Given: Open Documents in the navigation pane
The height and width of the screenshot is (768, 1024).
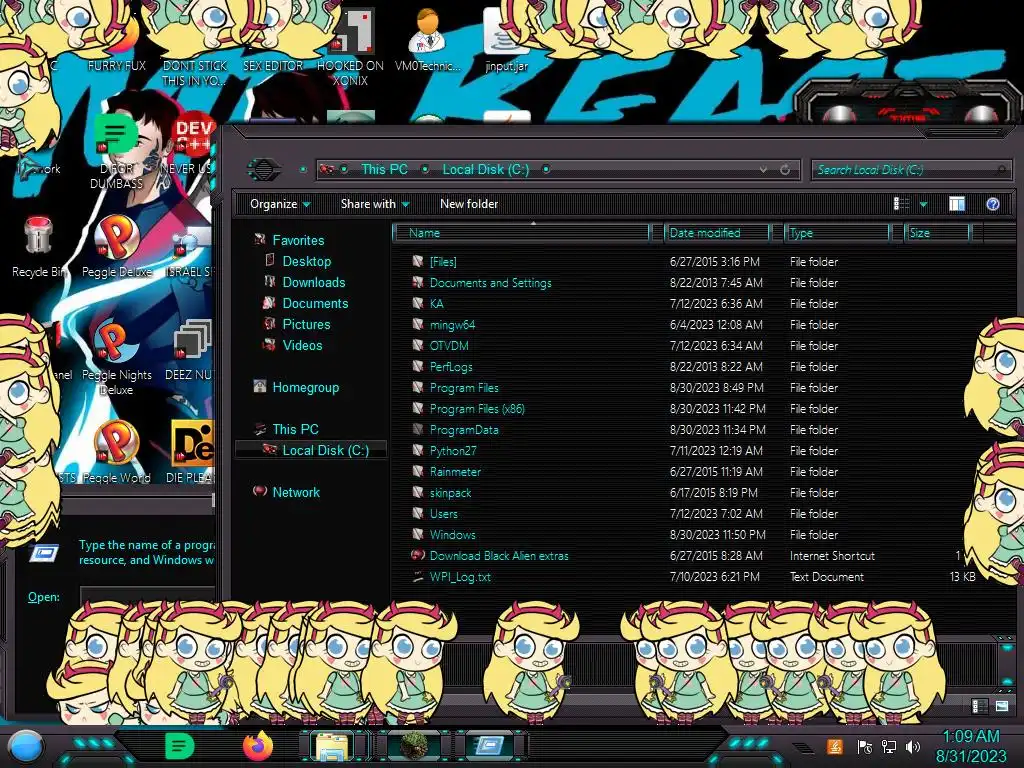Looking at the screenshot, I should (315, 303).
